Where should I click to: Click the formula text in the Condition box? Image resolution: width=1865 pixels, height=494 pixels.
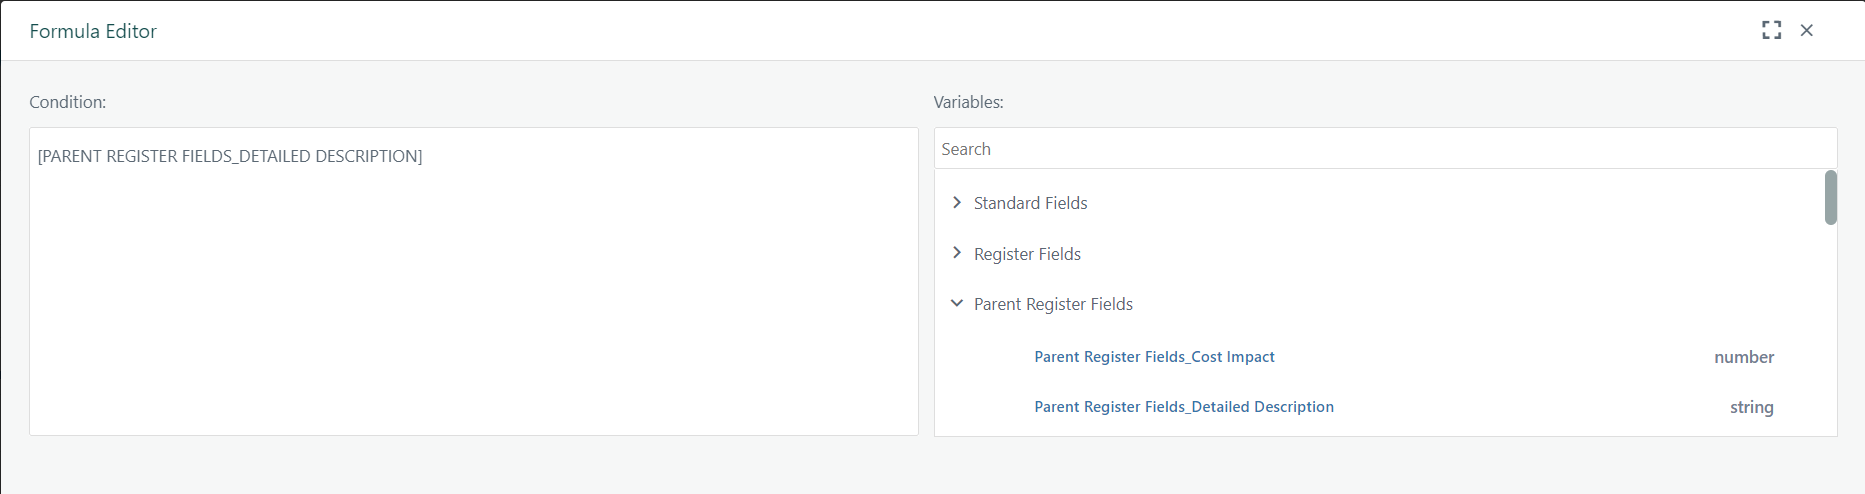(x=230, y=156)
